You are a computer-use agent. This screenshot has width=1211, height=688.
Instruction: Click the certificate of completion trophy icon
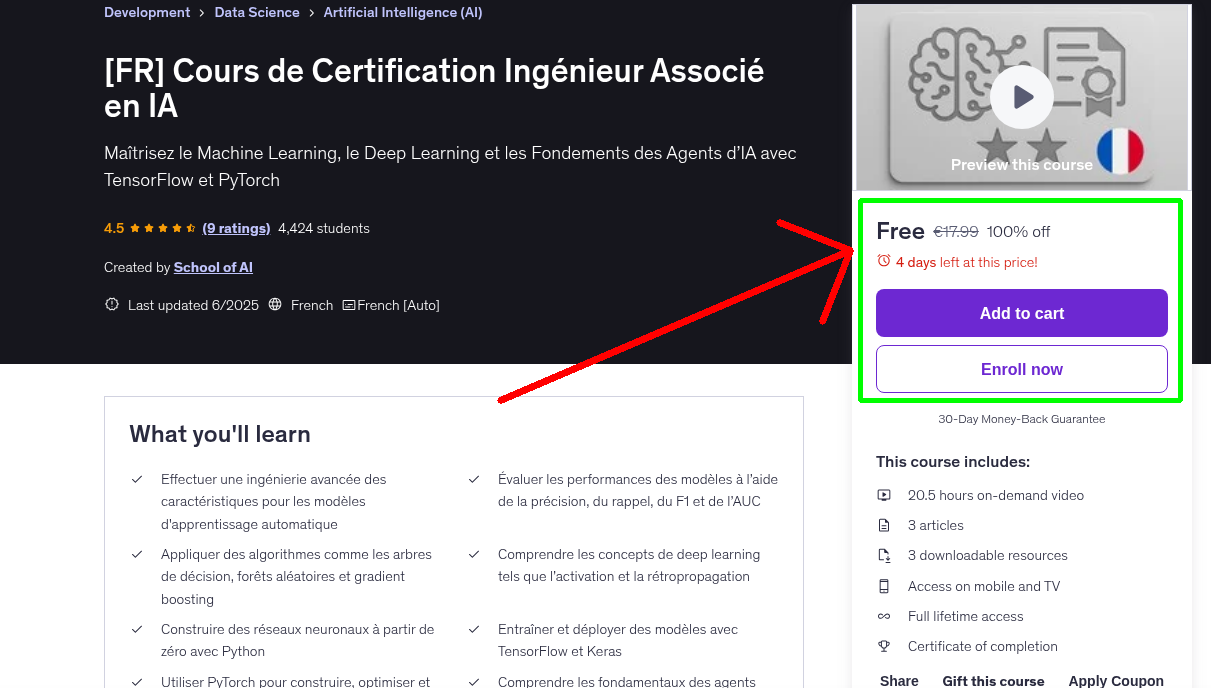[x=884, y=646]
